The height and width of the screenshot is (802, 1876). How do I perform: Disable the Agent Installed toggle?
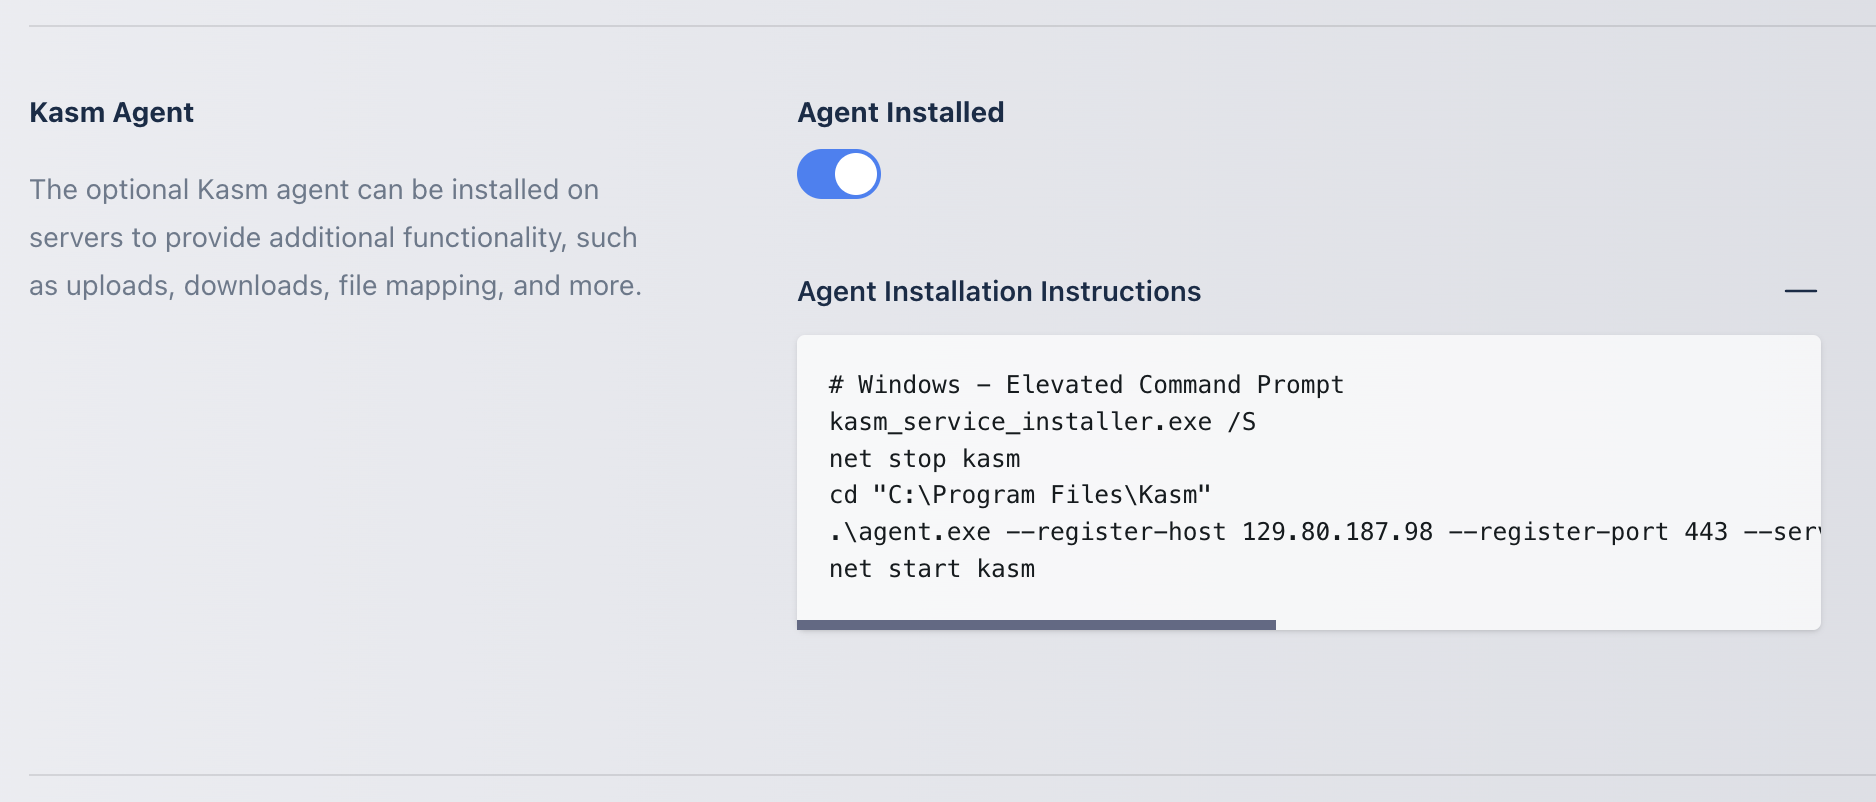point(838,174)
